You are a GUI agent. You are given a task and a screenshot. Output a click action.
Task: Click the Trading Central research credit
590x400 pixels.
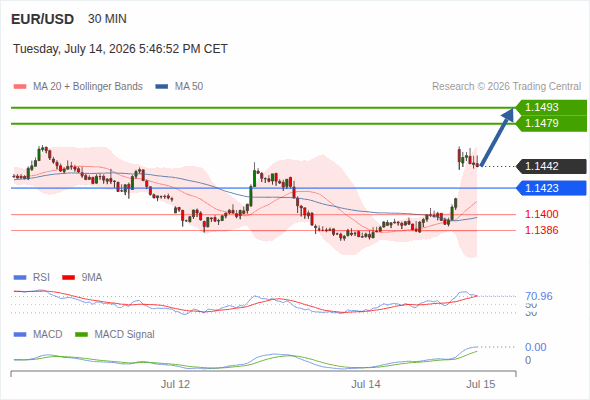coord(506,87)
